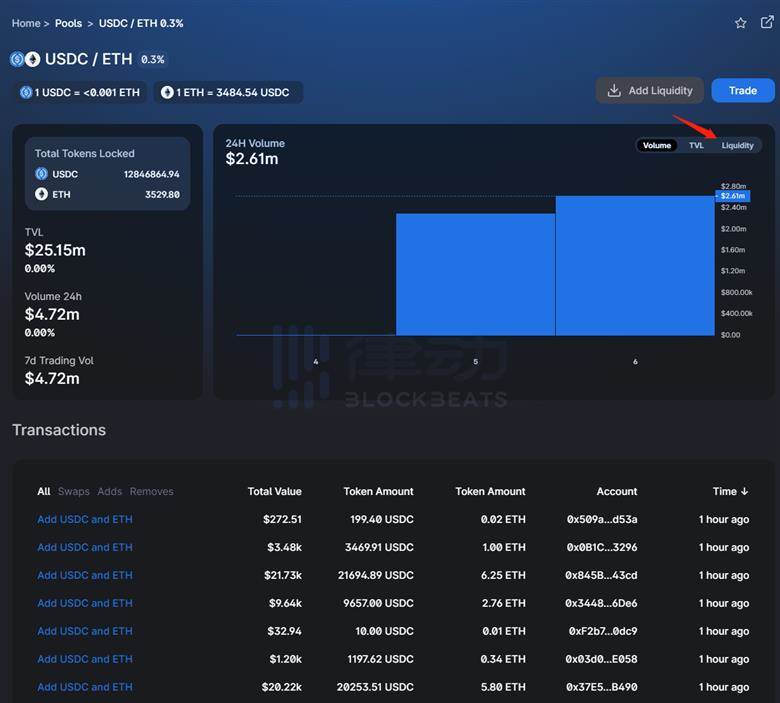
Task: Sort by Account column header
Action: click(617, 492)
